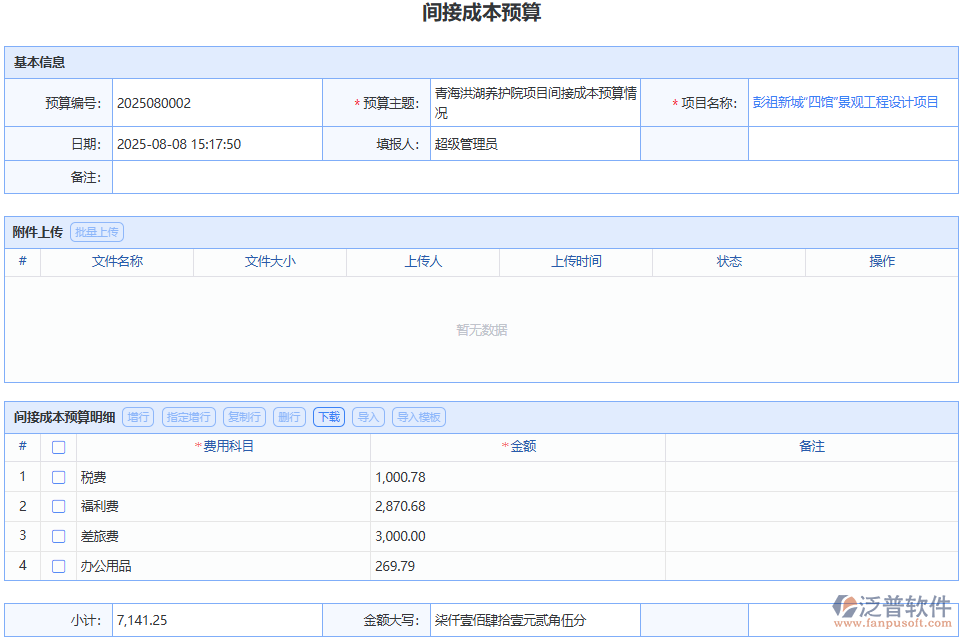Select the 预算主题 subject text field

[x=535, y=101]
